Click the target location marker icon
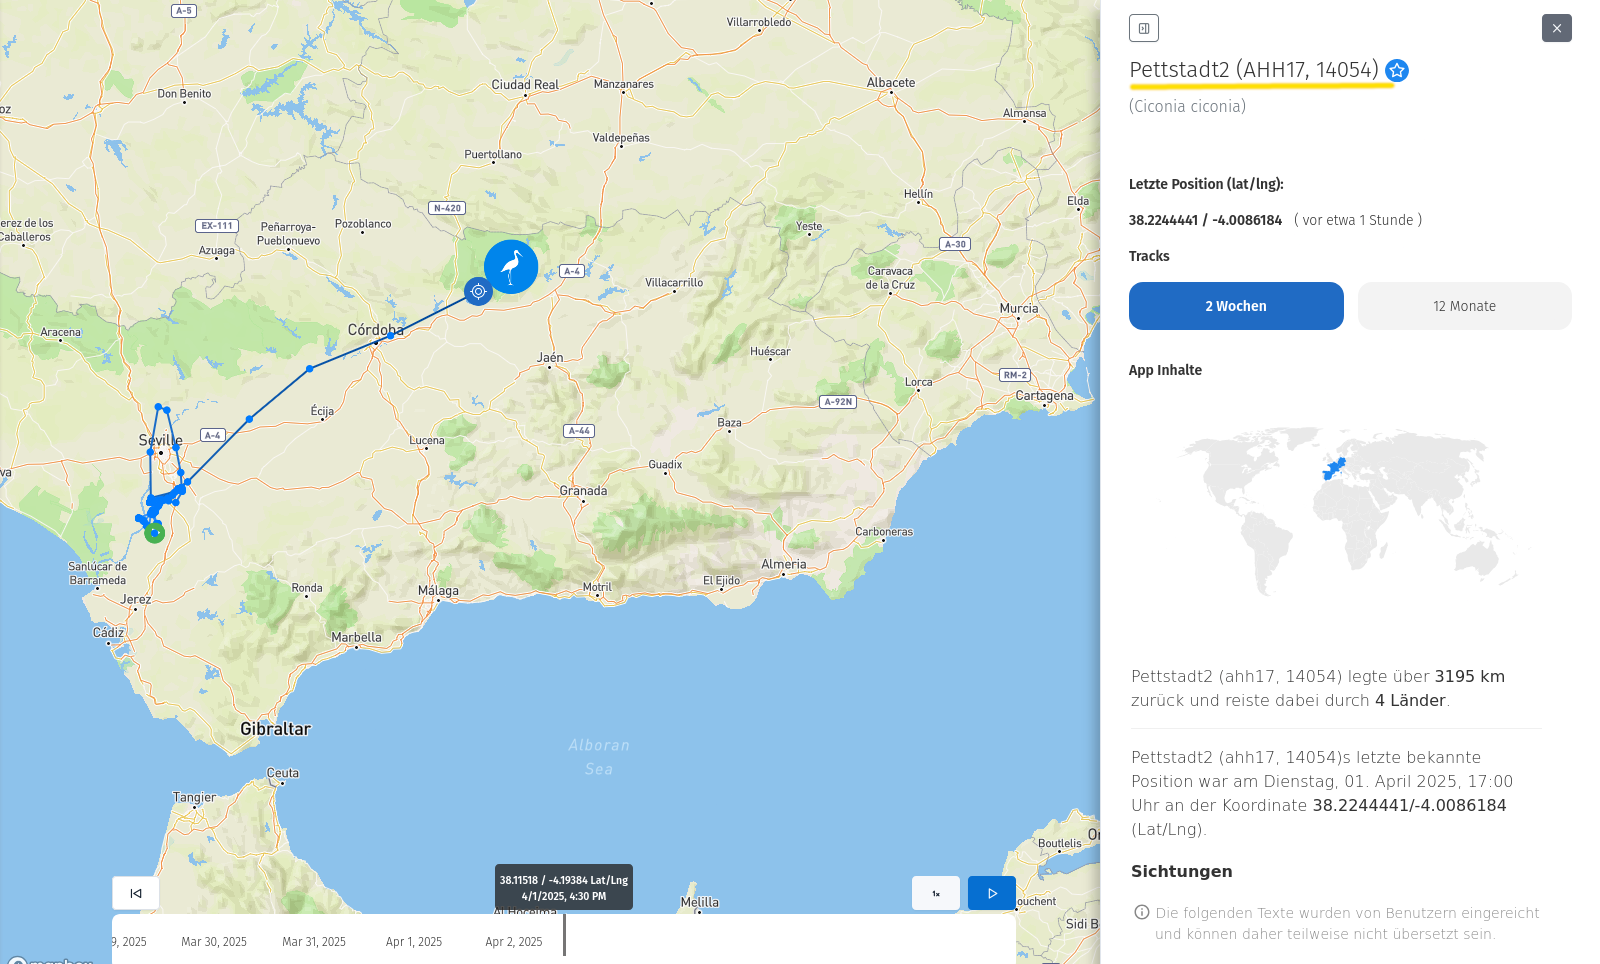The width and height of the screenshot is (1600, 964). pos(478,291)
